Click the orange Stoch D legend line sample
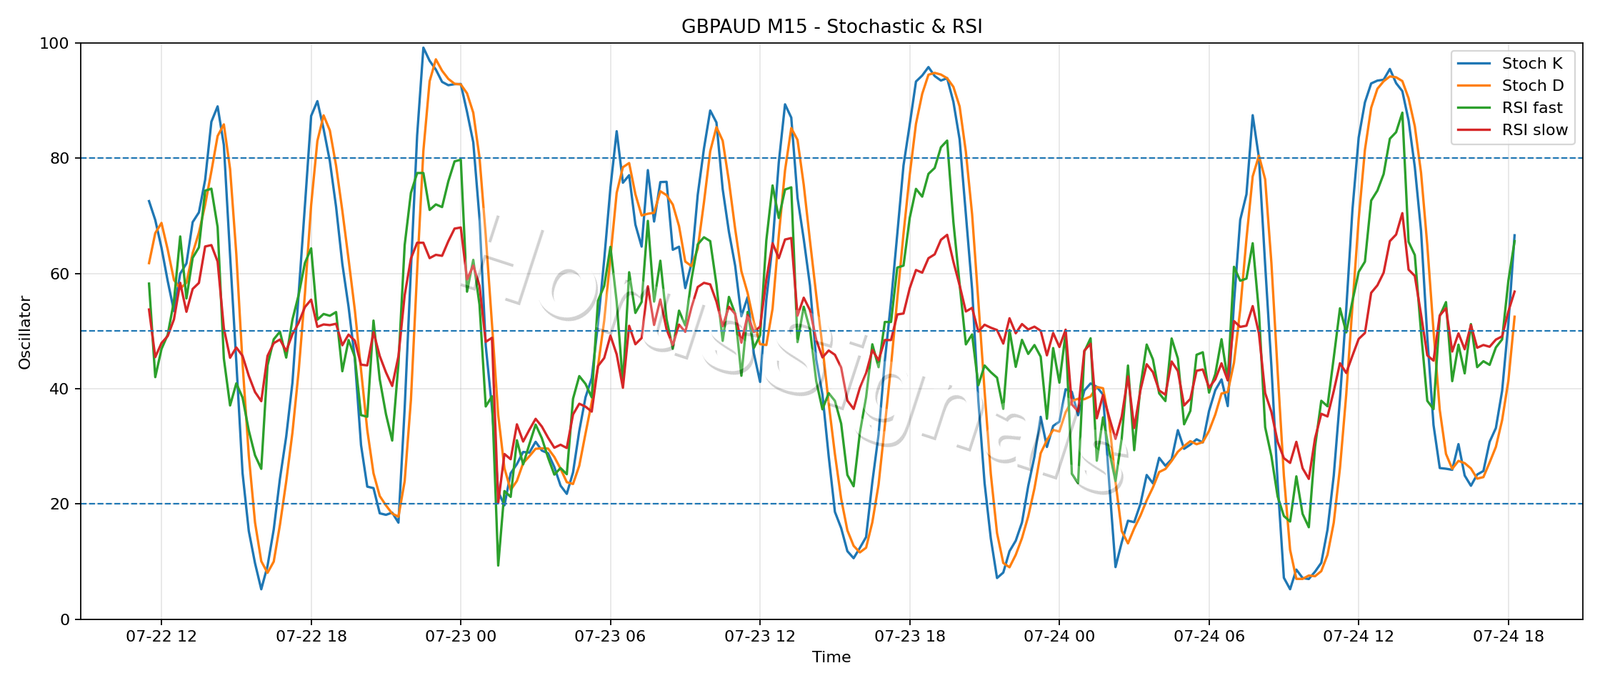 (1476, 86)
